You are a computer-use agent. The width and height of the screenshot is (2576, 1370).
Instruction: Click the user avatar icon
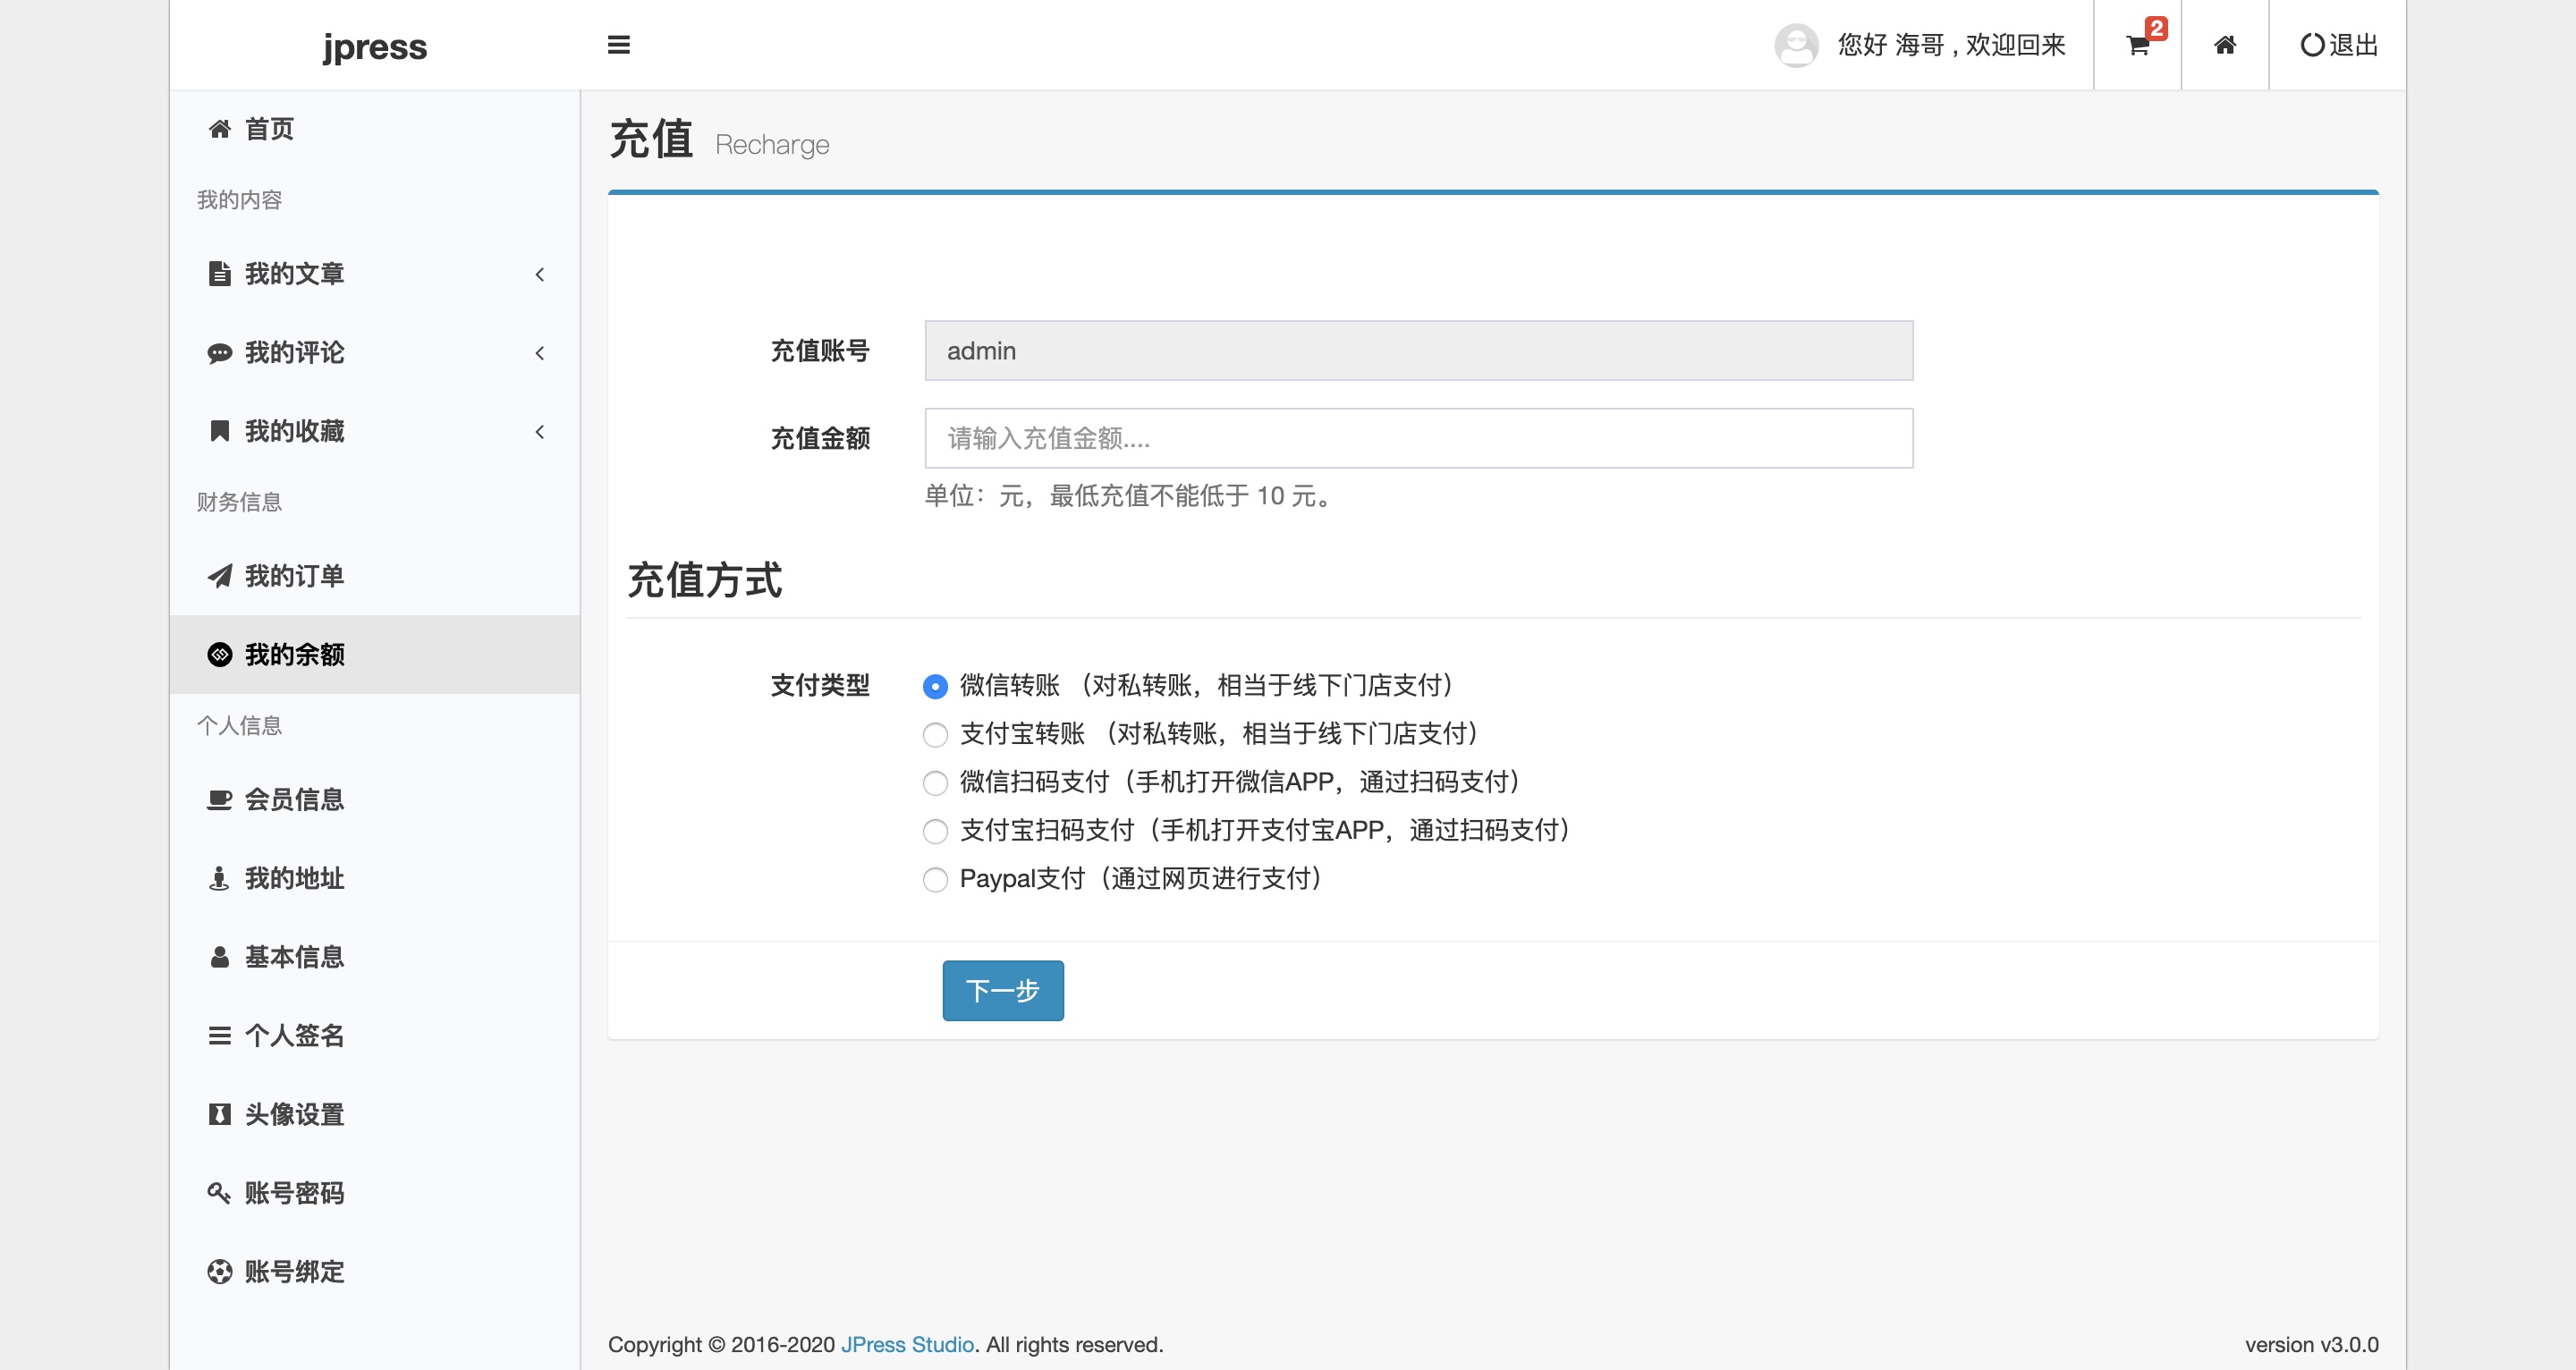(1796, 45)
